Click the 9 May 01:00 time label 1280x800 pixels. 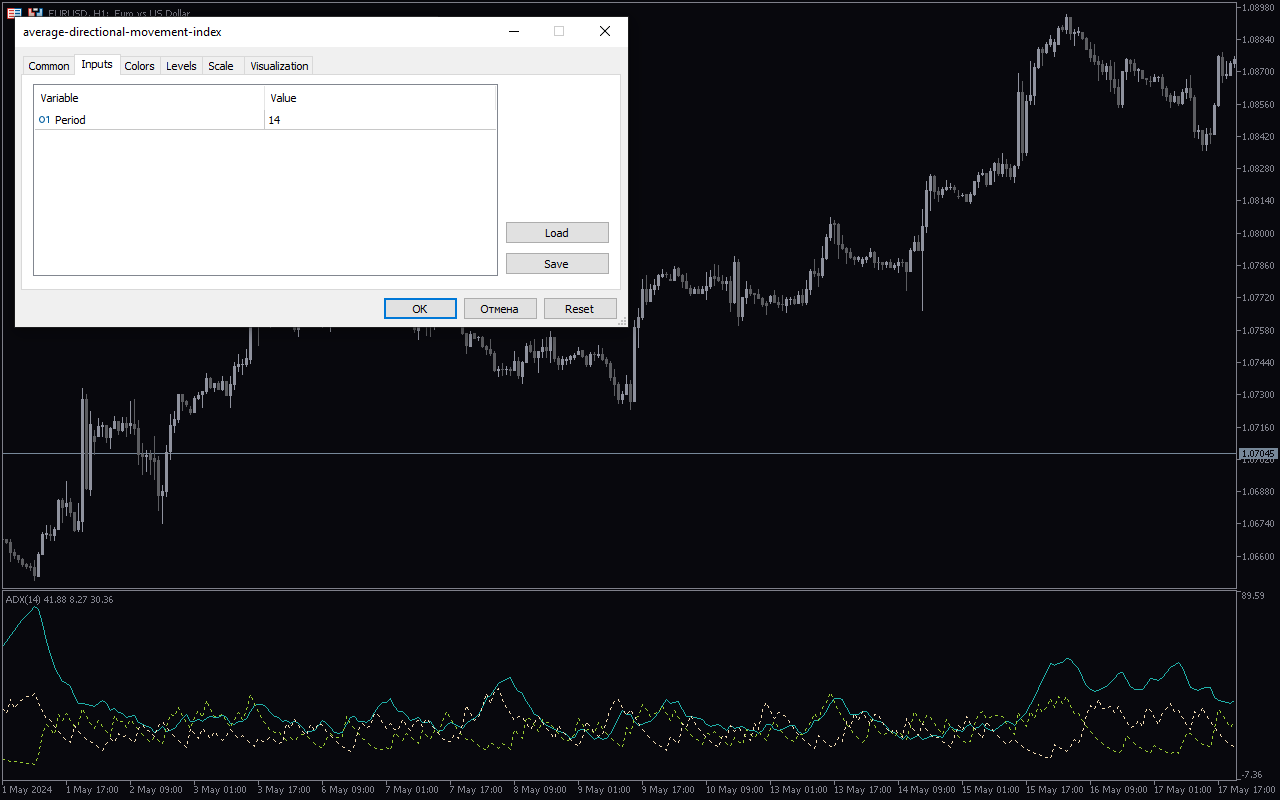click(x=604, y=790)
